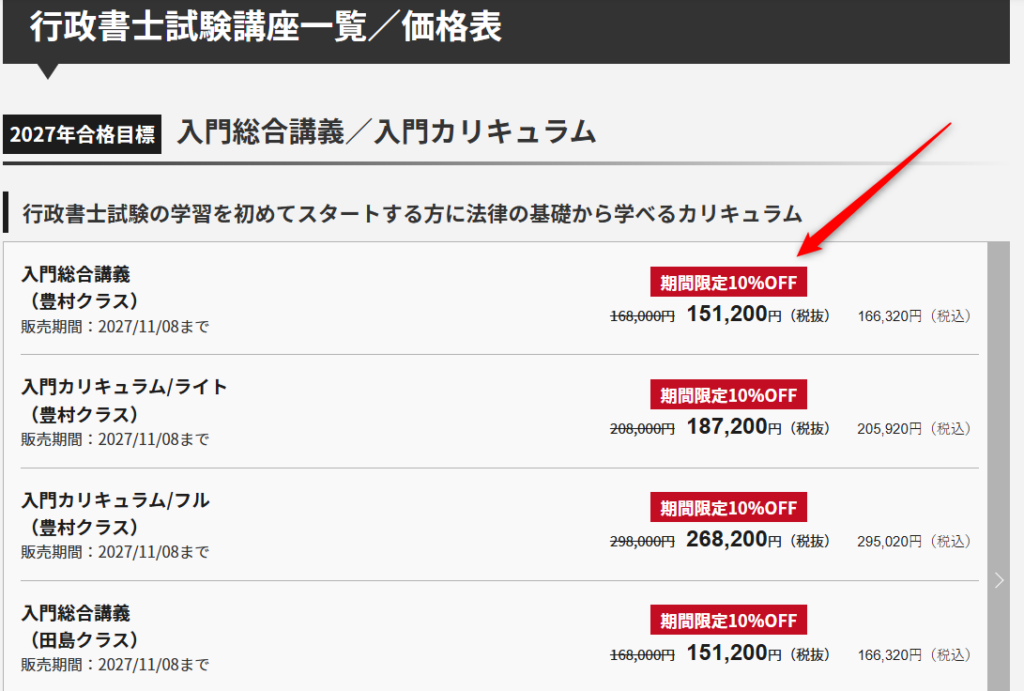Open the 入門総合講義 (豊村クラス) course title
Image resolution: width=1024 pixels, height=691 pixels.
tap(76, 274)
